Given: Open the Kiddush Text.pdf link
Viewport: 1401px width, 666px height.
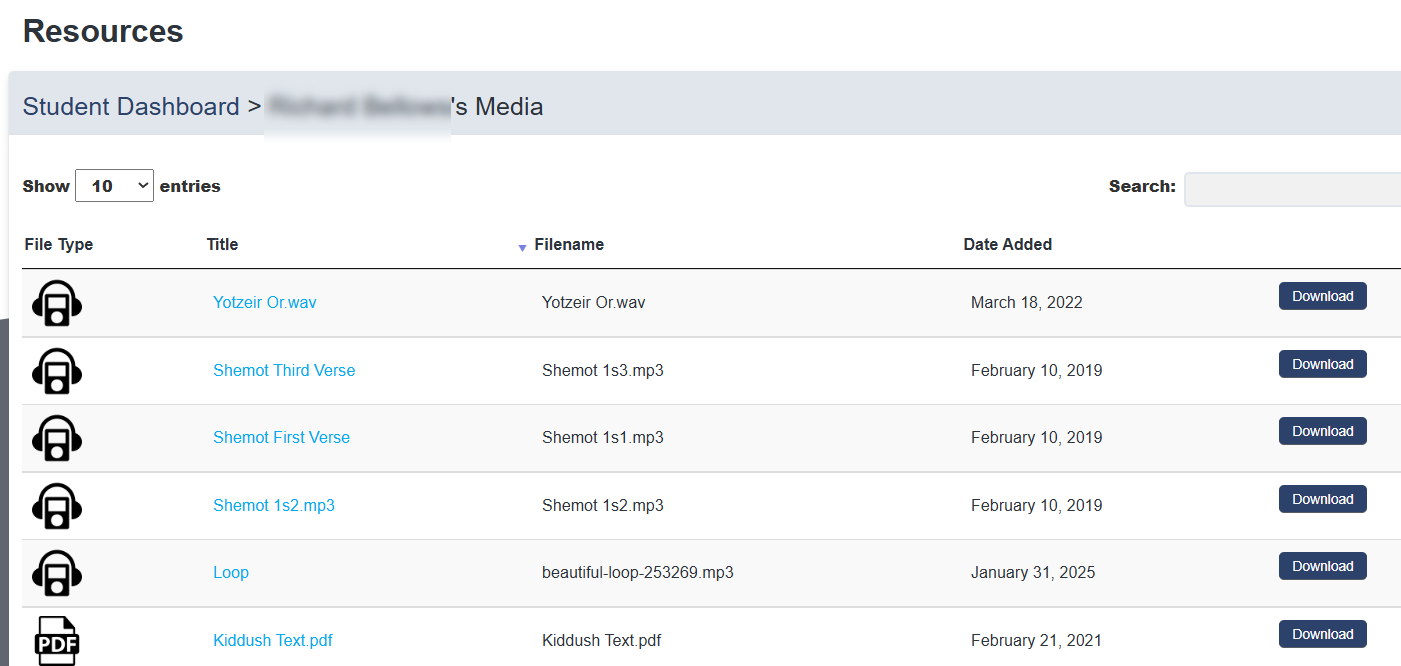Looking at the screenshot, I should (x=272, y=640).
